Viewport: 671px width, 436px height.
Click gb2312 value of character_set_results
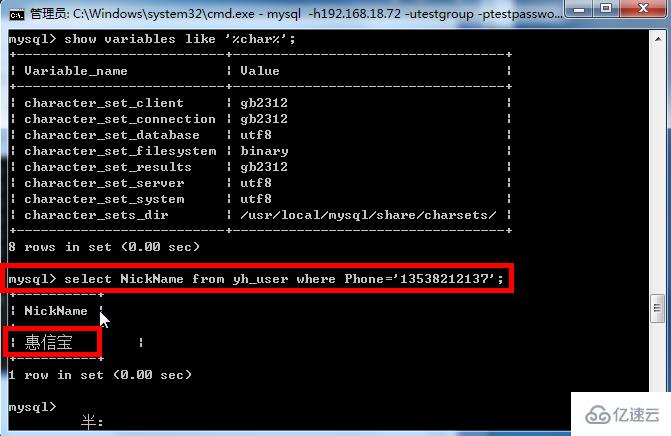click(264, 167)
